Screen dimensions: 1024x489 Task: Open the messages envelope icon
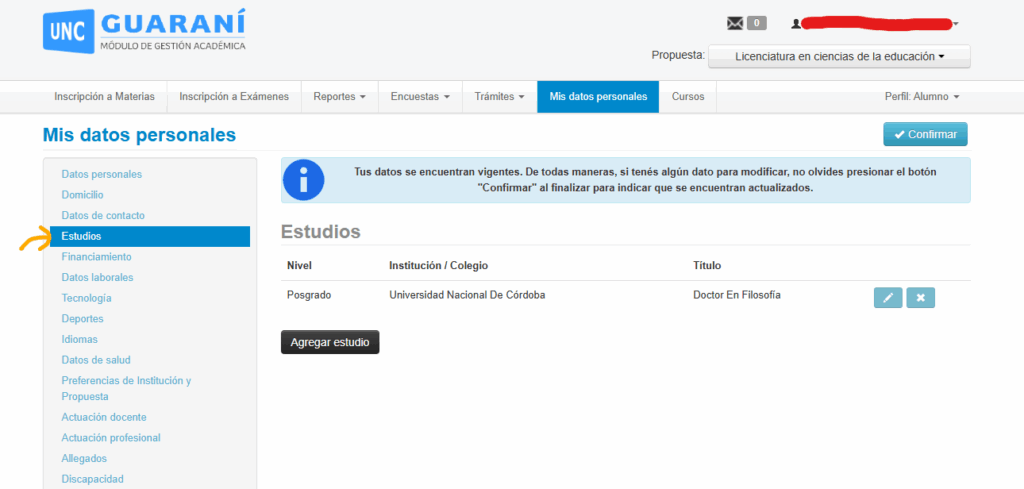click(x=735, y=23)
